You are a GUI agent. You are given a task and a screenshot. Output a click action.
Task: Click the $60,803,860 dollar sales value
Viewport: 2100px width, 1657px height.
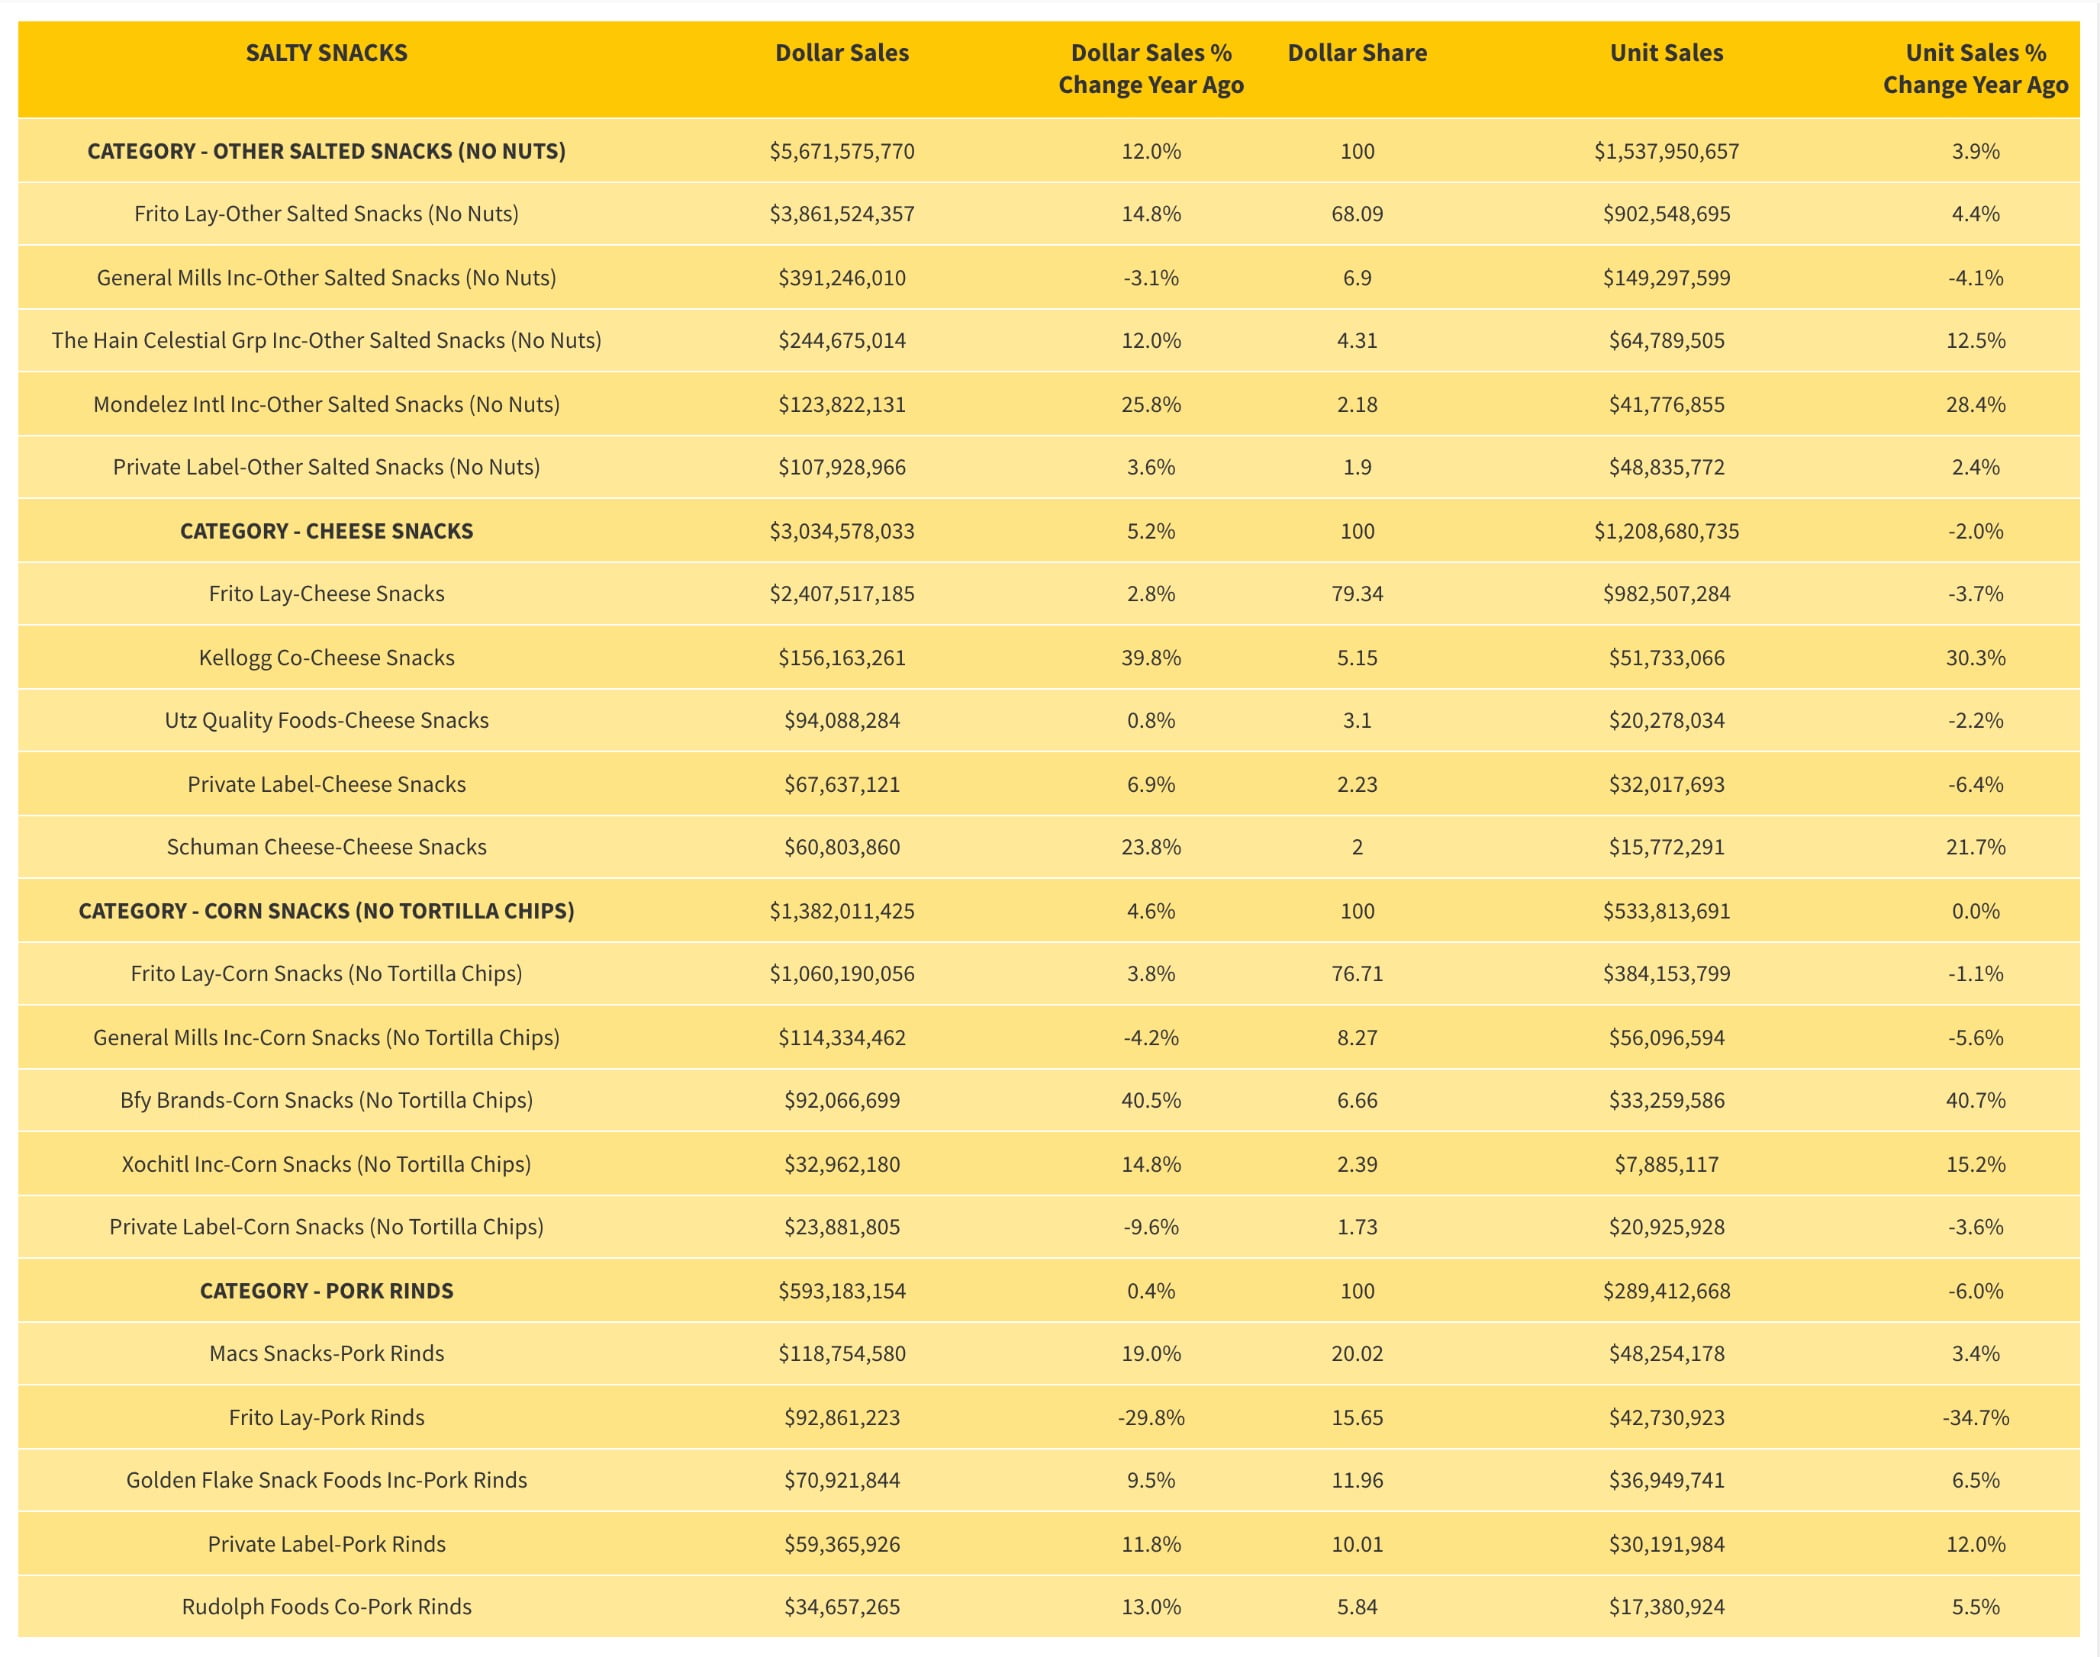click(842, 847)
